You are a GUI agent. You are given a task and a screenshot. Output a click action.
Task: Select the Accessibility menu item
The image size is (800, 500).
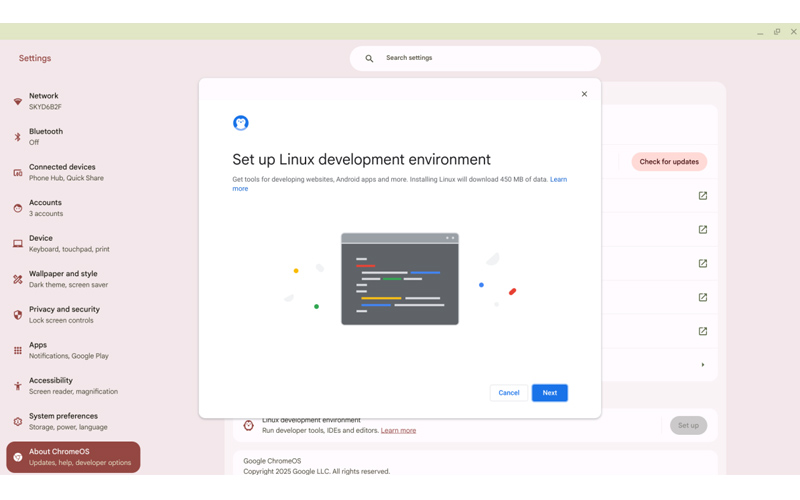click(x=73, y=386)
